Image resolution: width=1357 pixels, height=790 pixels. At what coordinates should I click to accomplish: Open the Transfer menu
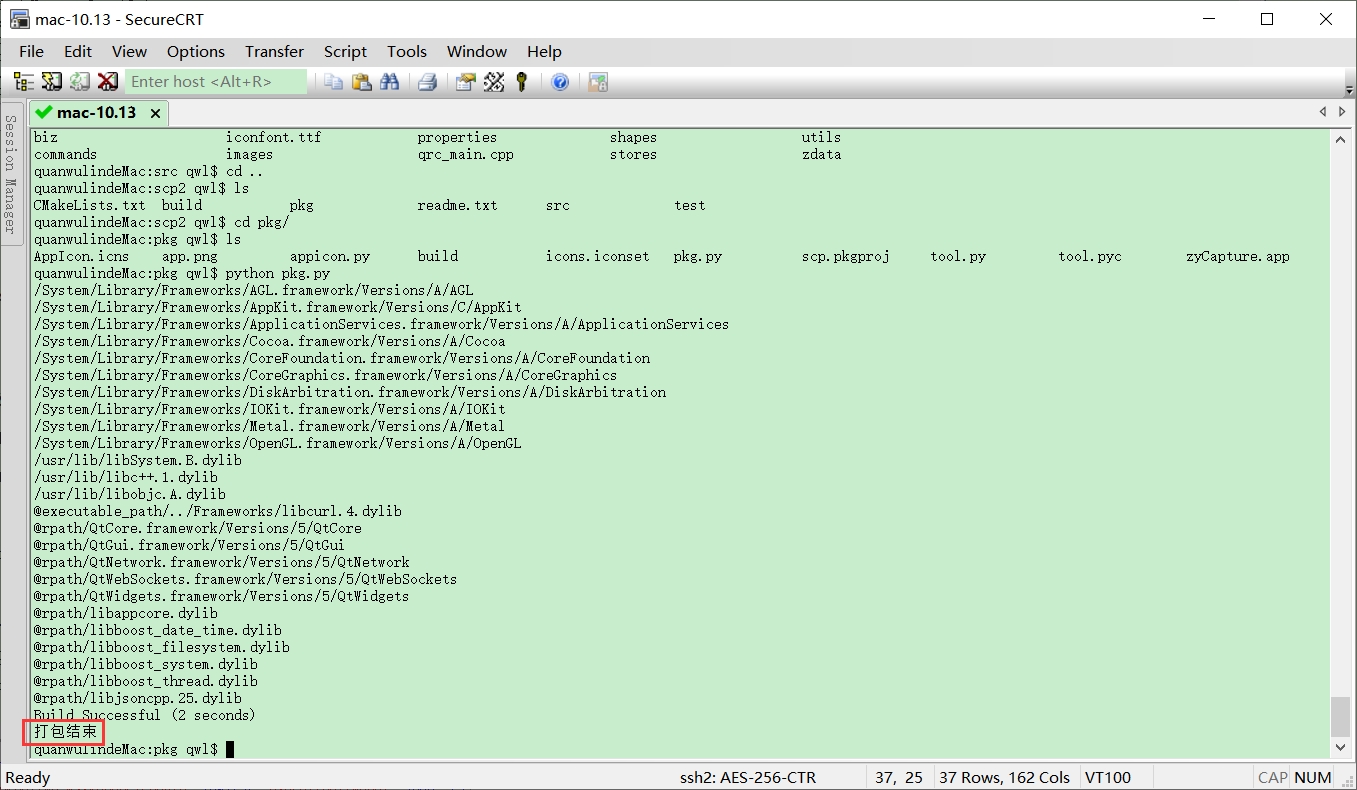pos(274,52)
